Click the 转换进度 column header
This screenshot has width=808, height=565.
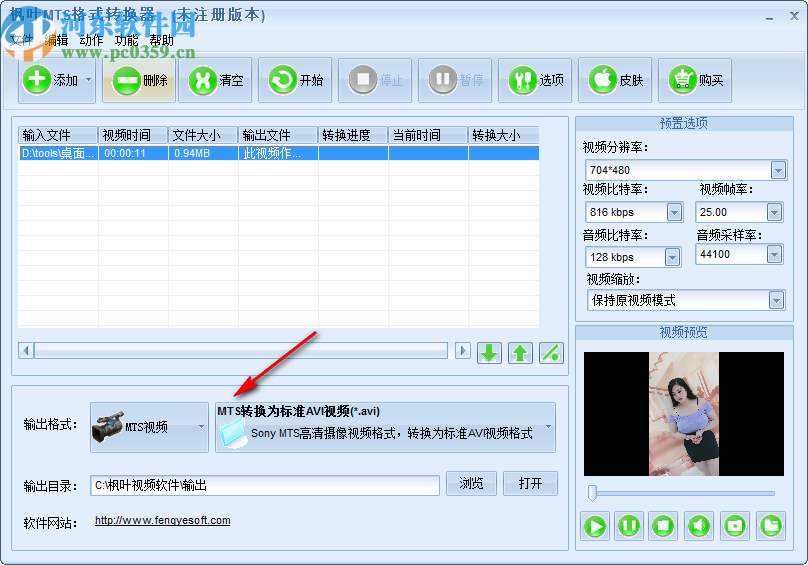pos(354,135)
